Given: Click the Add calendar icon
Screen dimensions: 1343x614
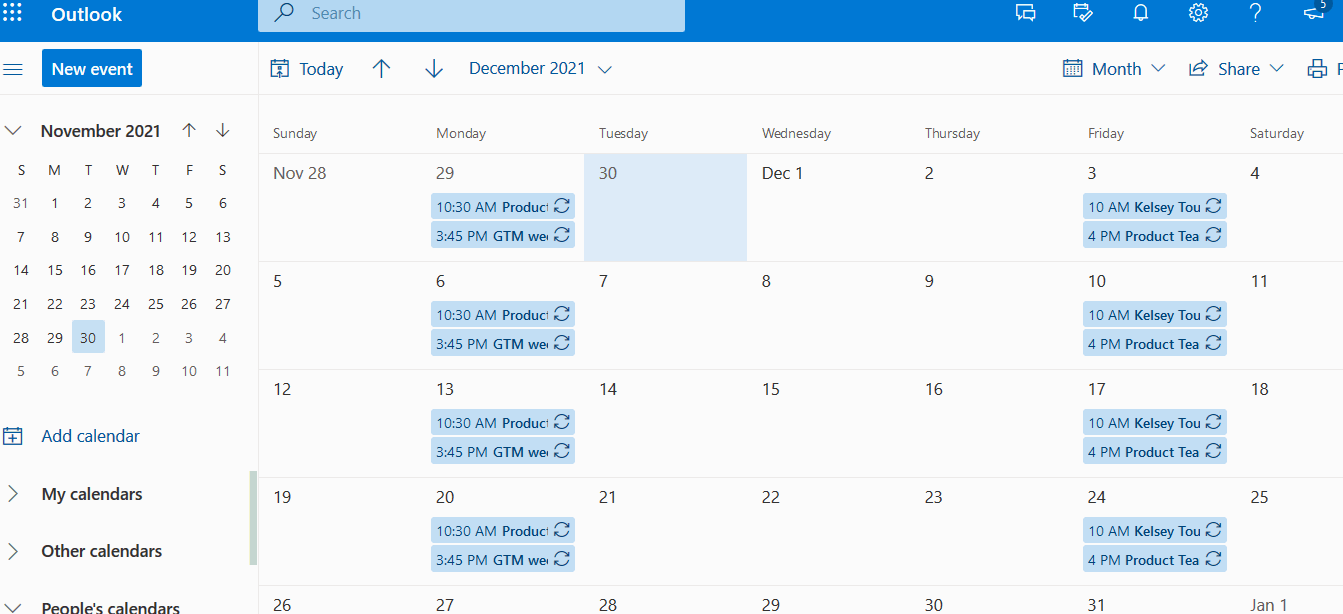Looking at the screenshot, I should tap(13, 435).
